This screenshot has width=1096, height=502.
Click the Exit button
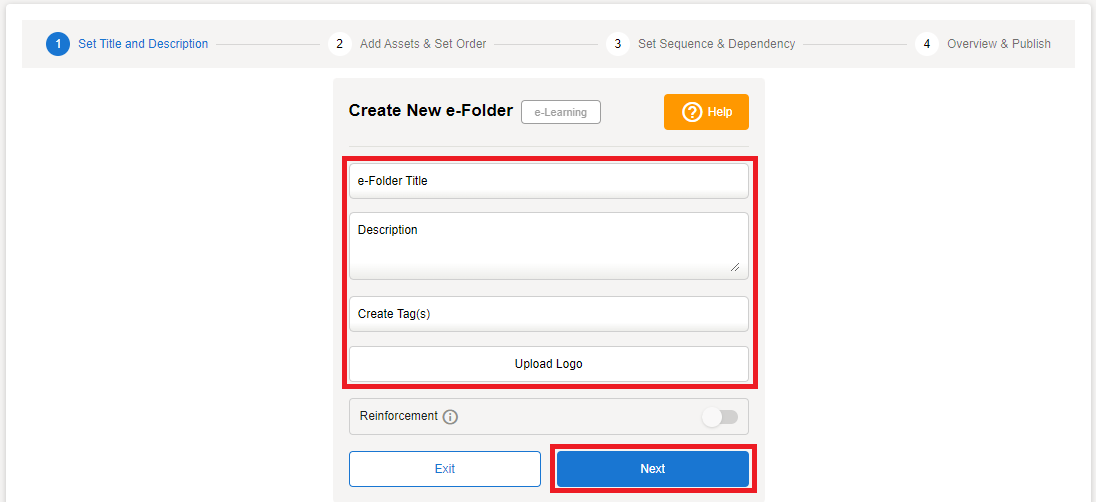(x=445, y=469)
